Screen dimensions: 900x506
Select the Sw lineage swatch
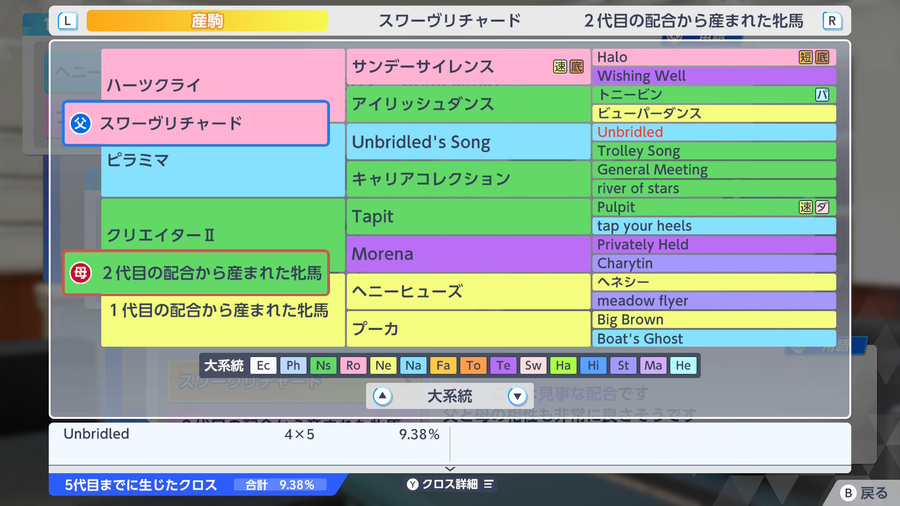point(533,365)
